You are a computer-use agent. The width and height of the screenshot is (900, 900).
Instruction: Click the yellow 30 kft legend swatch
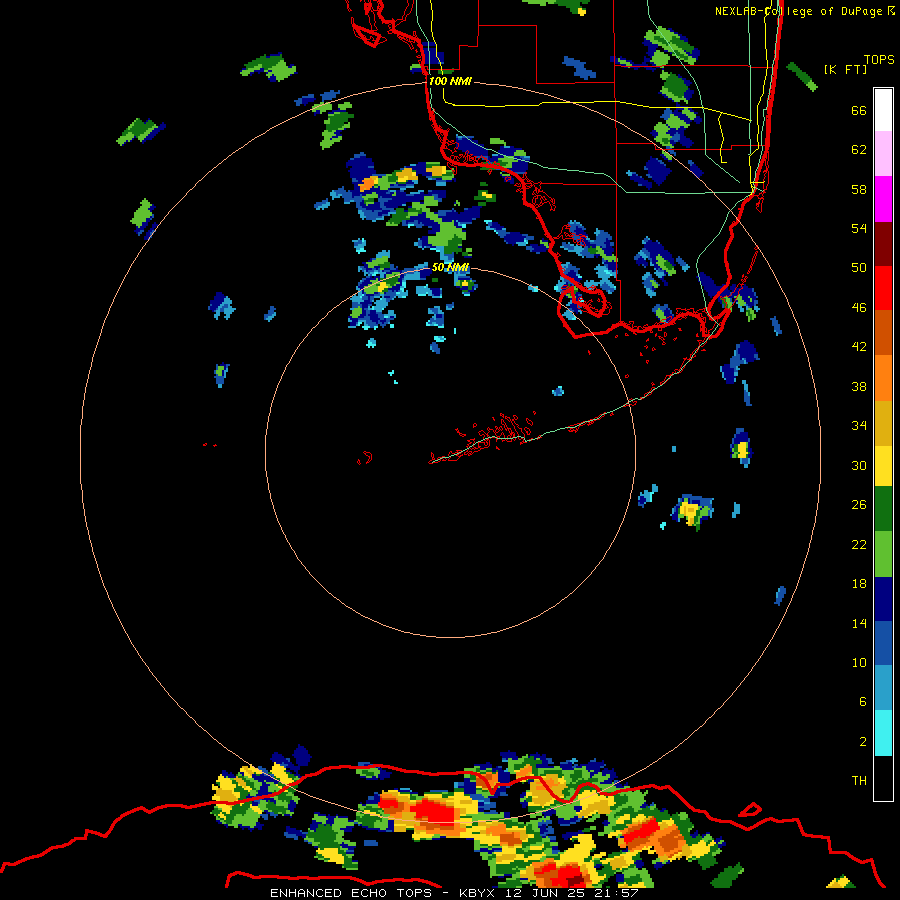[x=883, y=465]
